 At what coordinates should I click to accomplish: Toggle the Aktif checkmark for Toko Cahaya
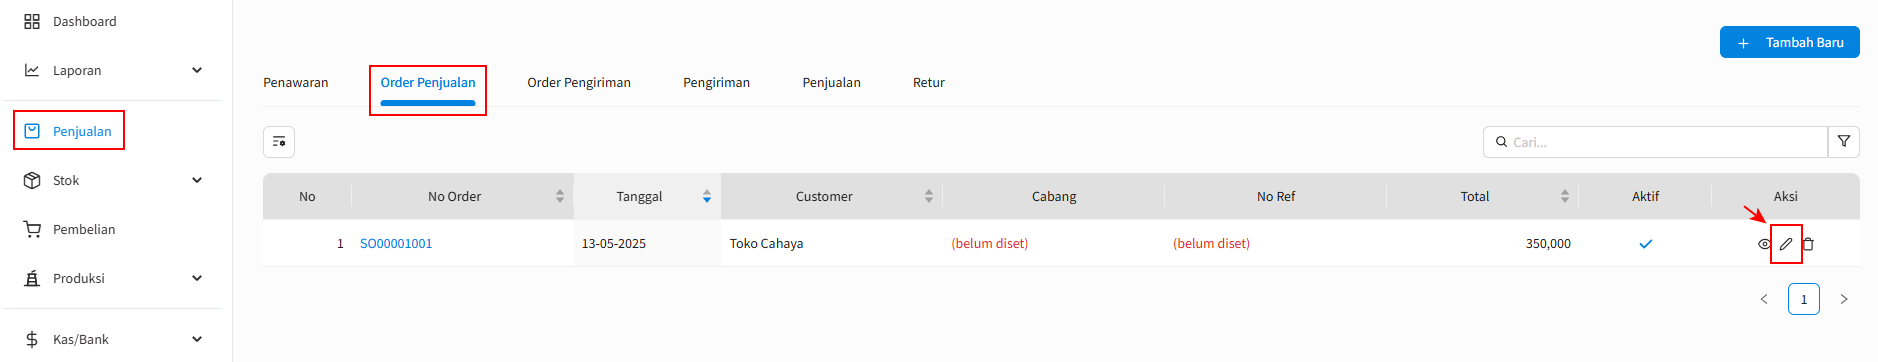1646,244
